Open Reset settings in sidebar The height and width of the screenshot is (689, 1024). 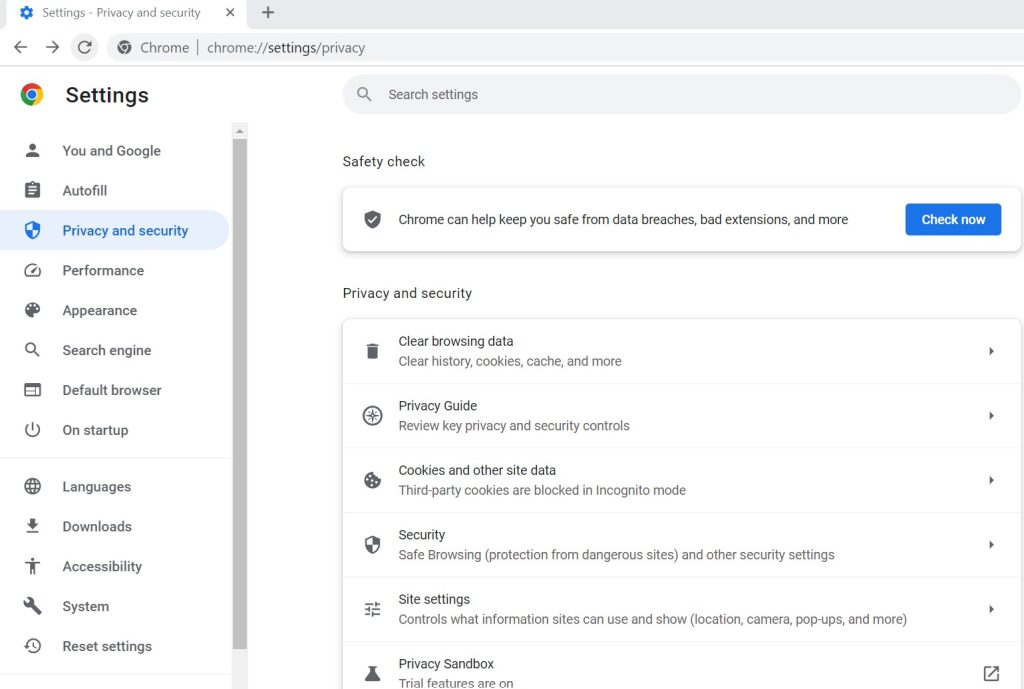click(x=107, y=646)
